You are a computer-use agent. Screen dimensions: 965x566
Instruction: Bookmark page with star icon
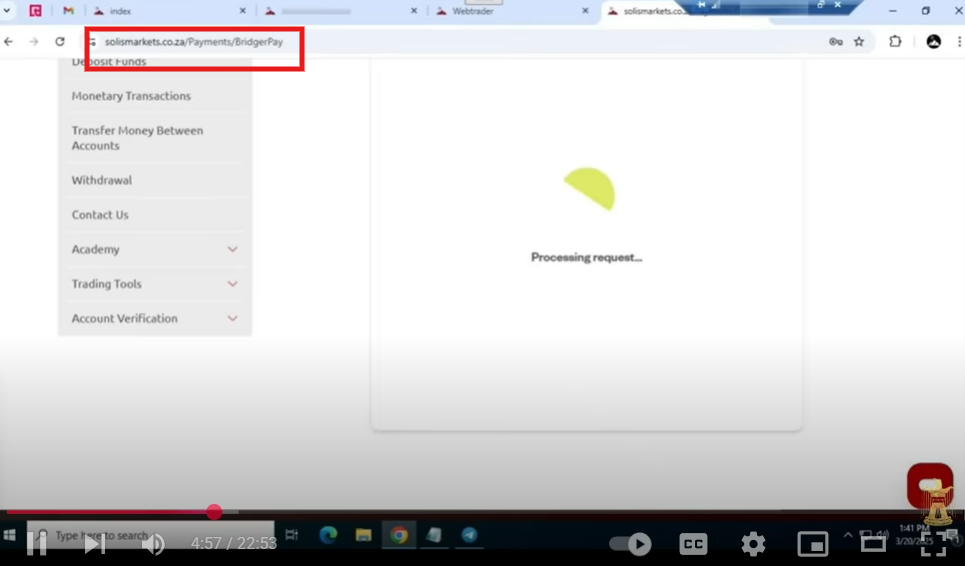(859, 42)
